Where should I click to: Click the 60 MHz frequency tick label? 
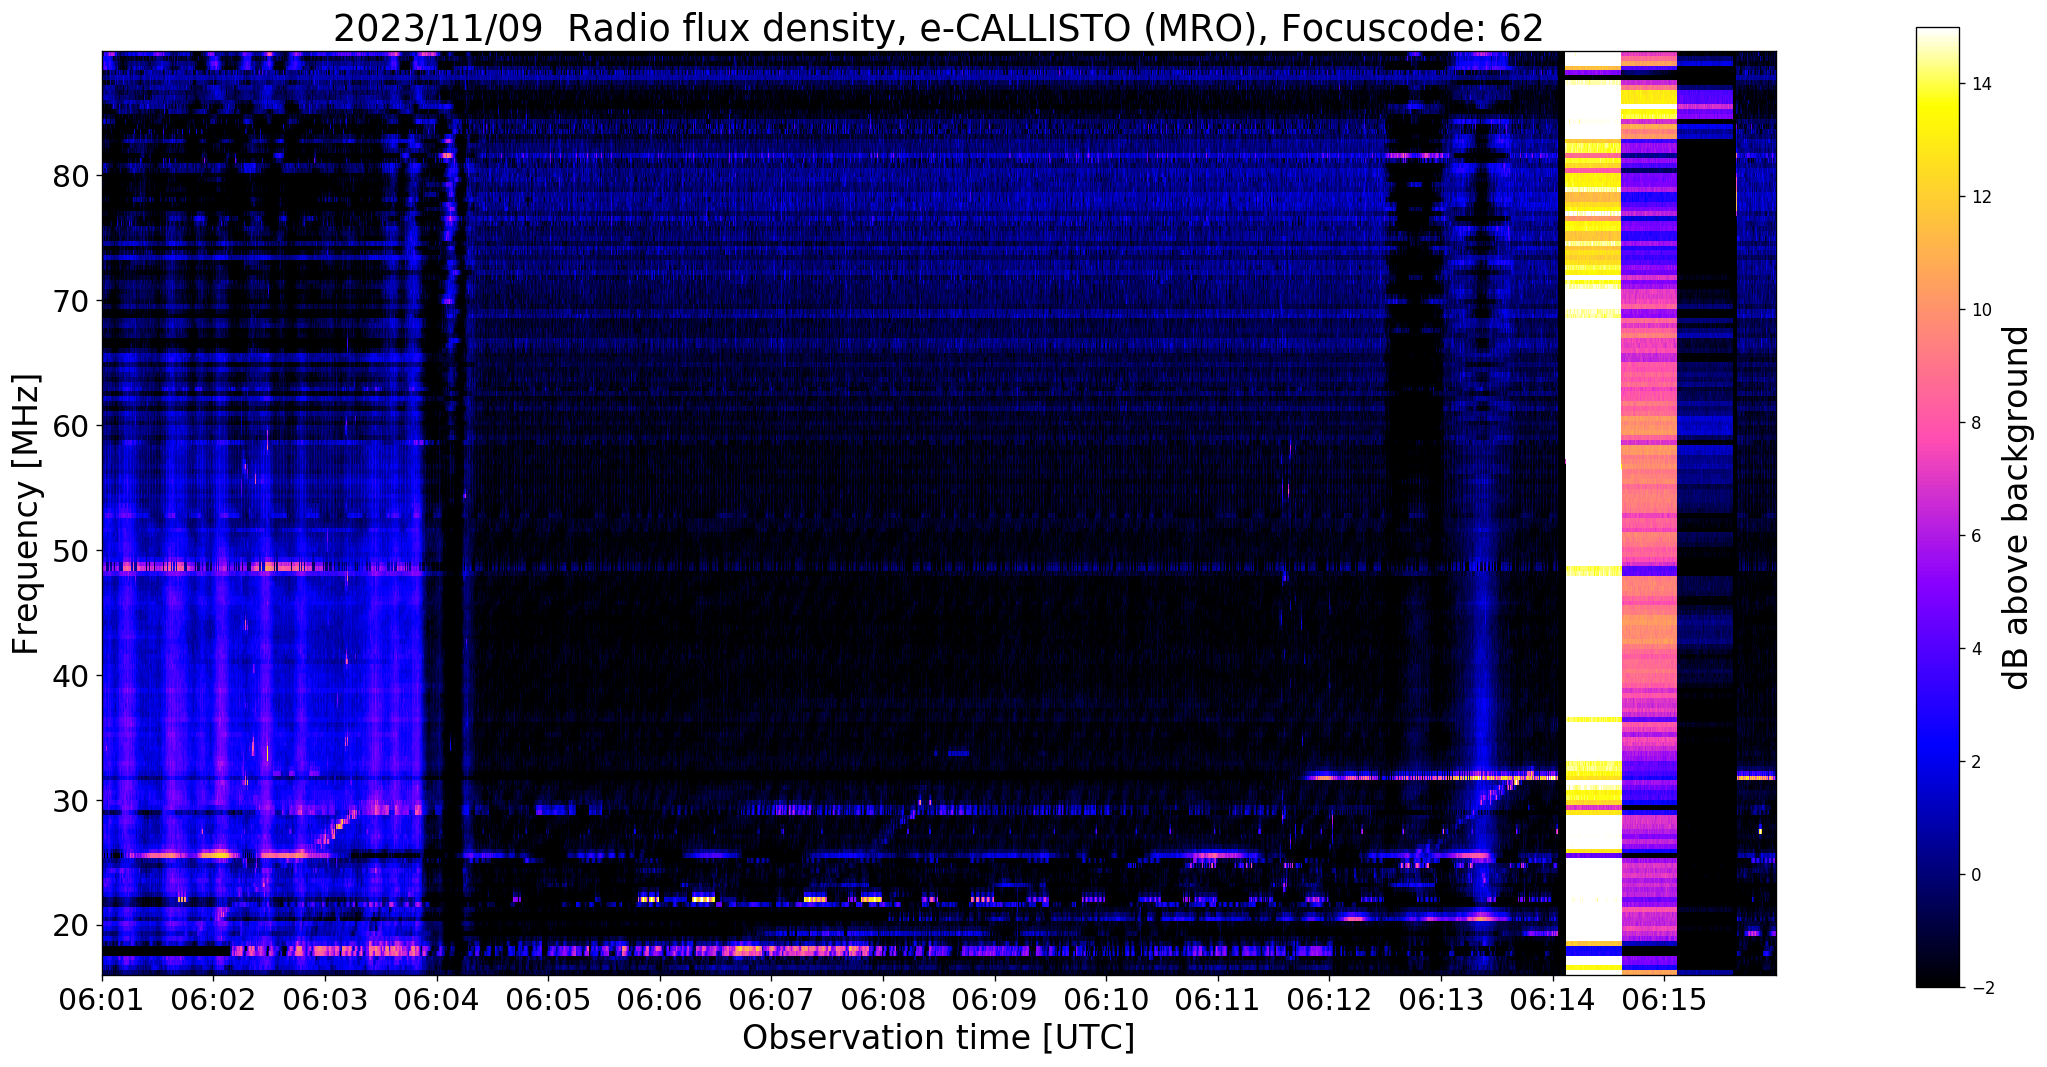(71, 426)
